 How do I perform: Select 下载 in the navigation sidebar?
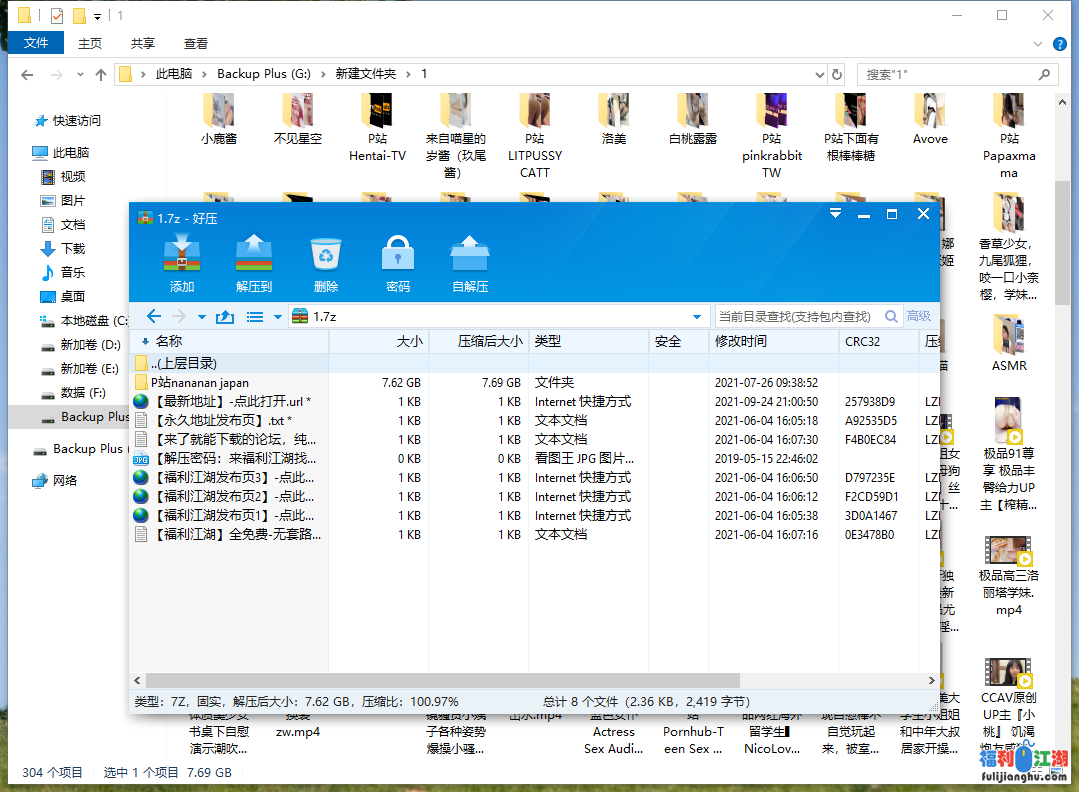[73, 248]
